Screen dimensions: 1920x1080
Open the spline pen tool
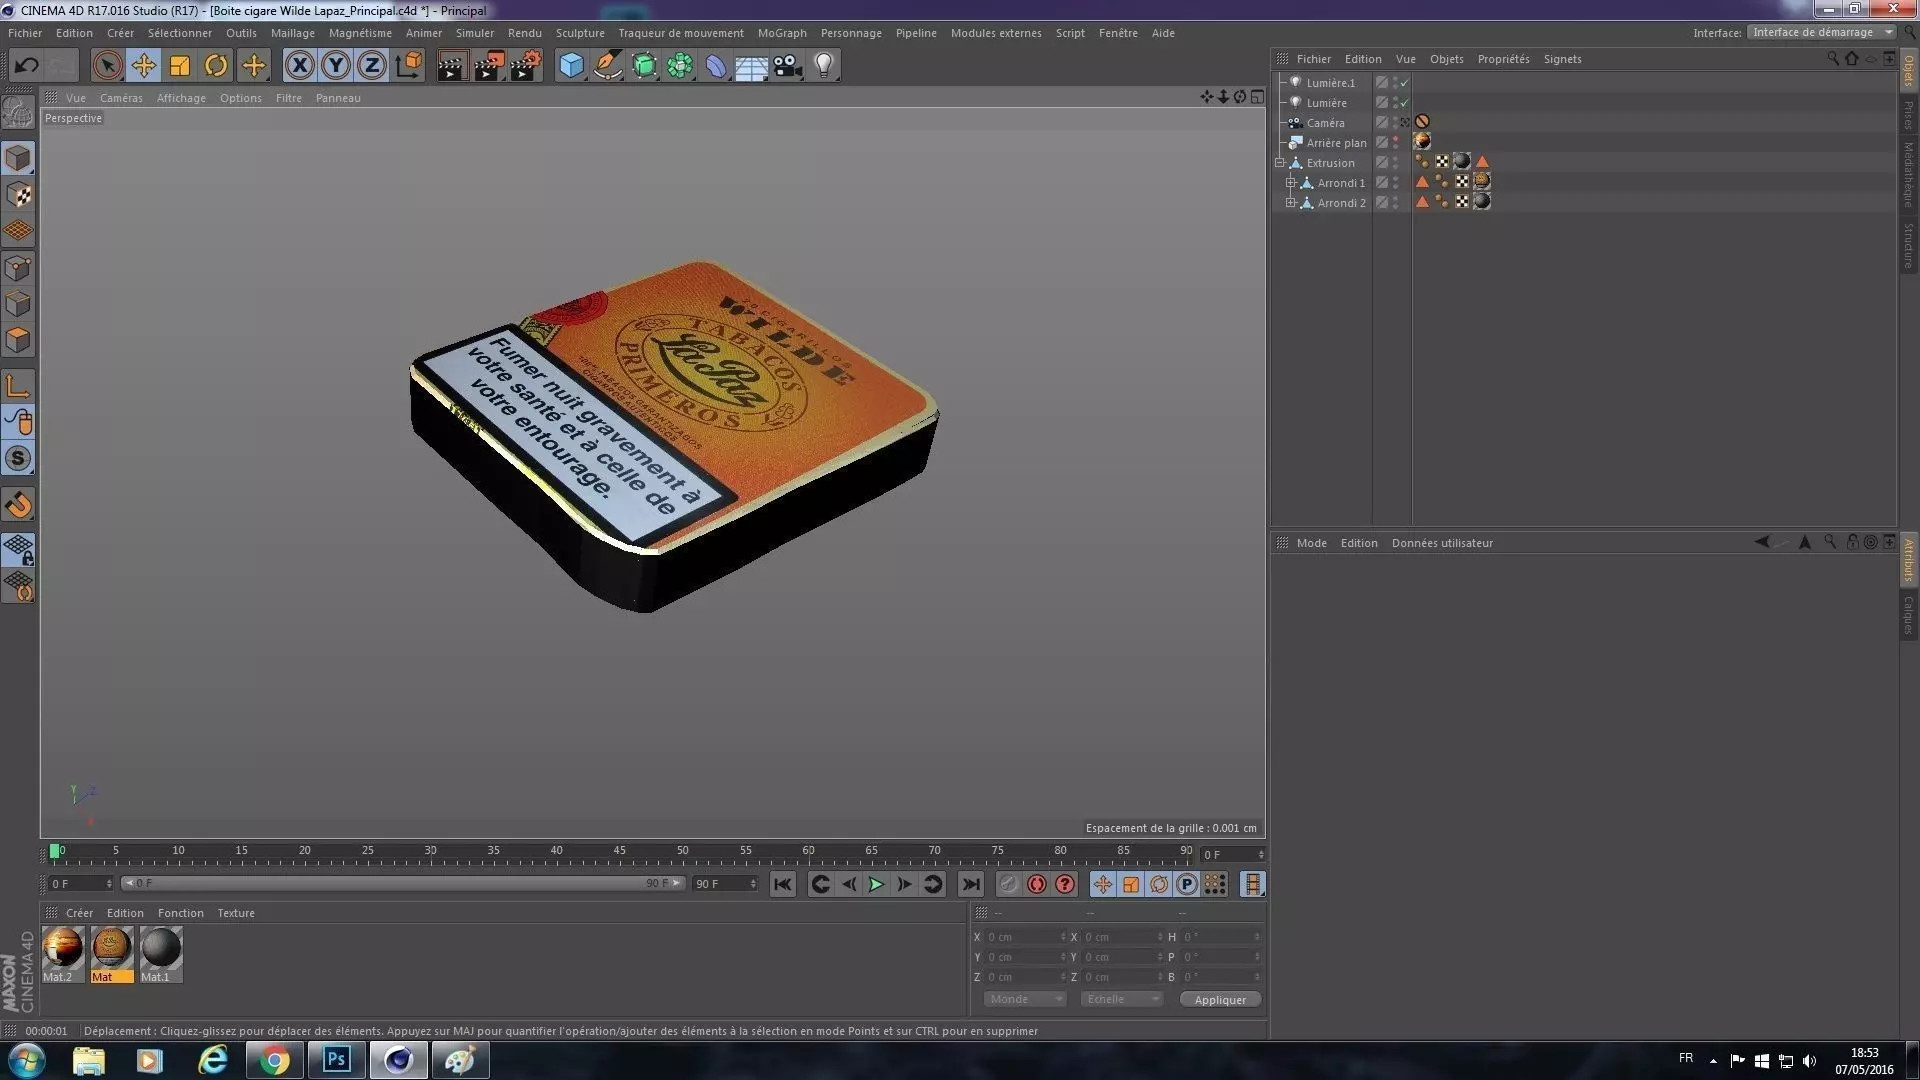pyautogui.click(x=607, y=66)
